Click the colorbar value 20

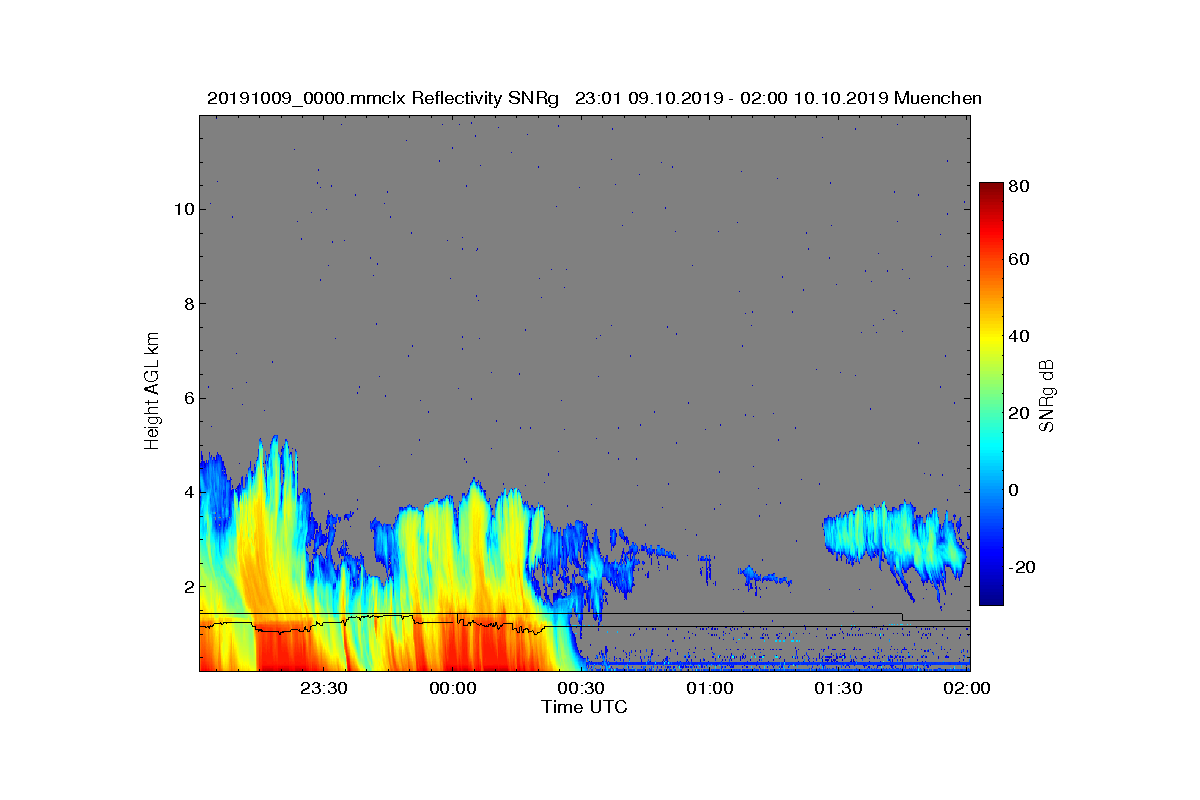click(x=1021, y=413)
